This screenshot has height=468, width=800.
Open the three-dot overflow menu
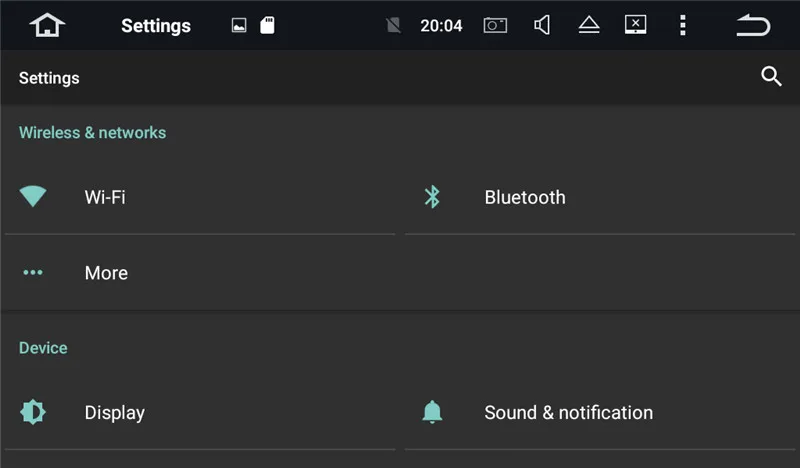pyautogui.click(x=682, y=25)
